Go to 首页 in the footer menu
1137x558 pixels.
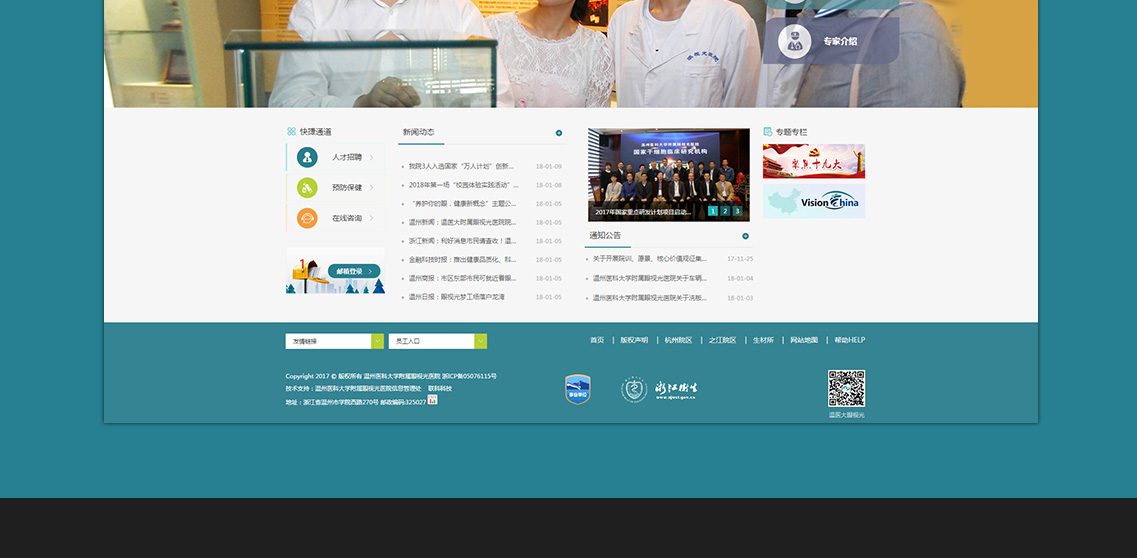pyautogui.click(x=597, y=340)
